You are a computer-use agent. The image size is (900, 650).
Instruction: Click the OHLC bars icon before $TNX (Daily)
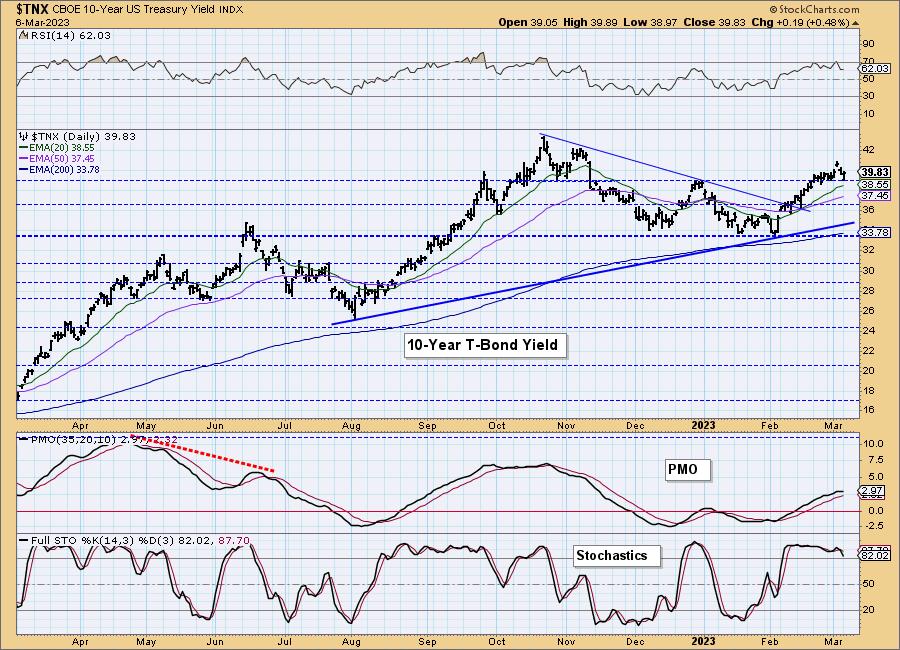24,137
